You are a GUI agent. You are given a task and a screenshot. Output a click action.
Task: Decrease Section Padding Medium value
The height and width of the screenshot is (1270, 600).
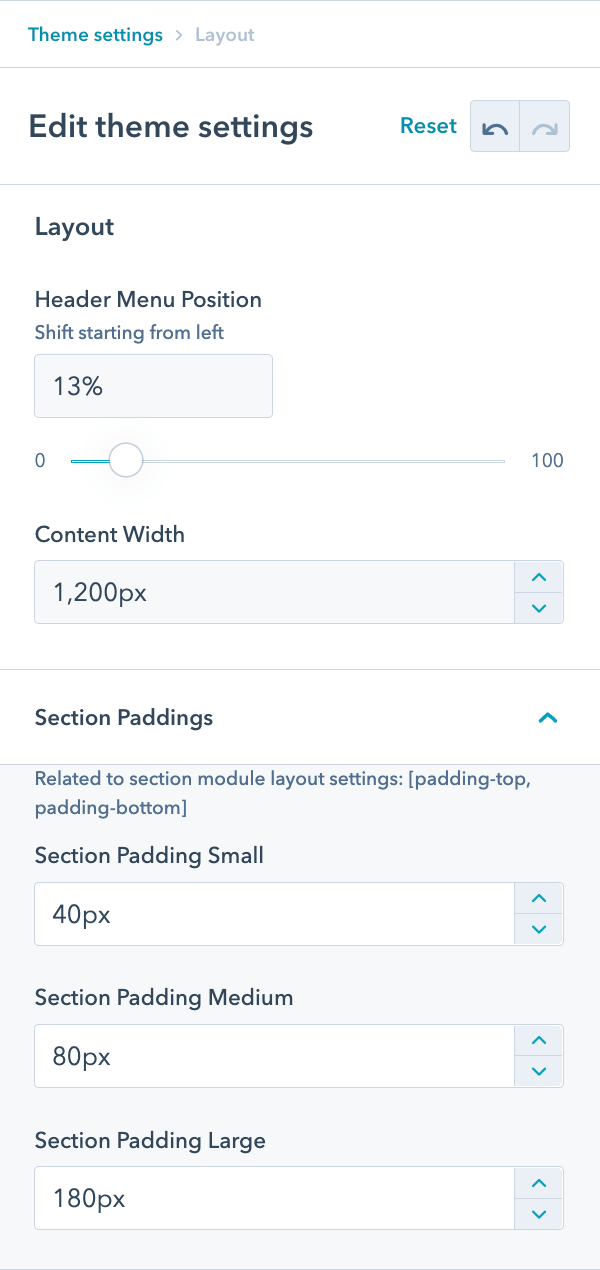(x=538, y=1071)
